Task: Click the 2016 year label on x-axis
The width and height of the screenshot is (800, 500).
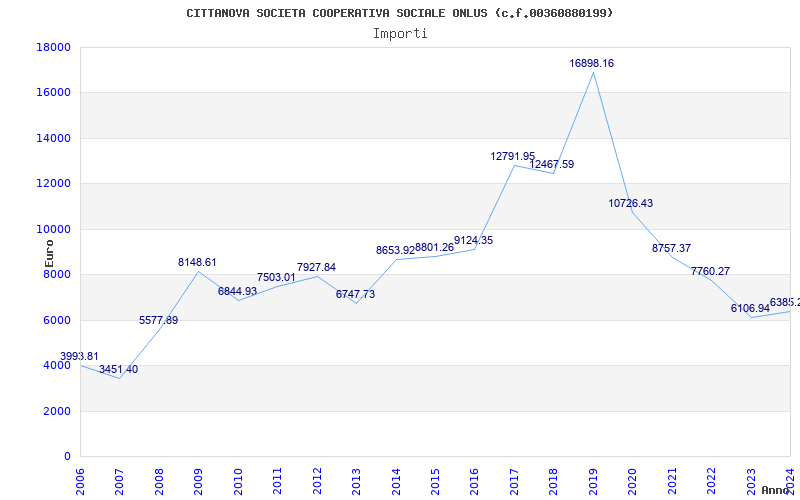Action: point(474,481)
